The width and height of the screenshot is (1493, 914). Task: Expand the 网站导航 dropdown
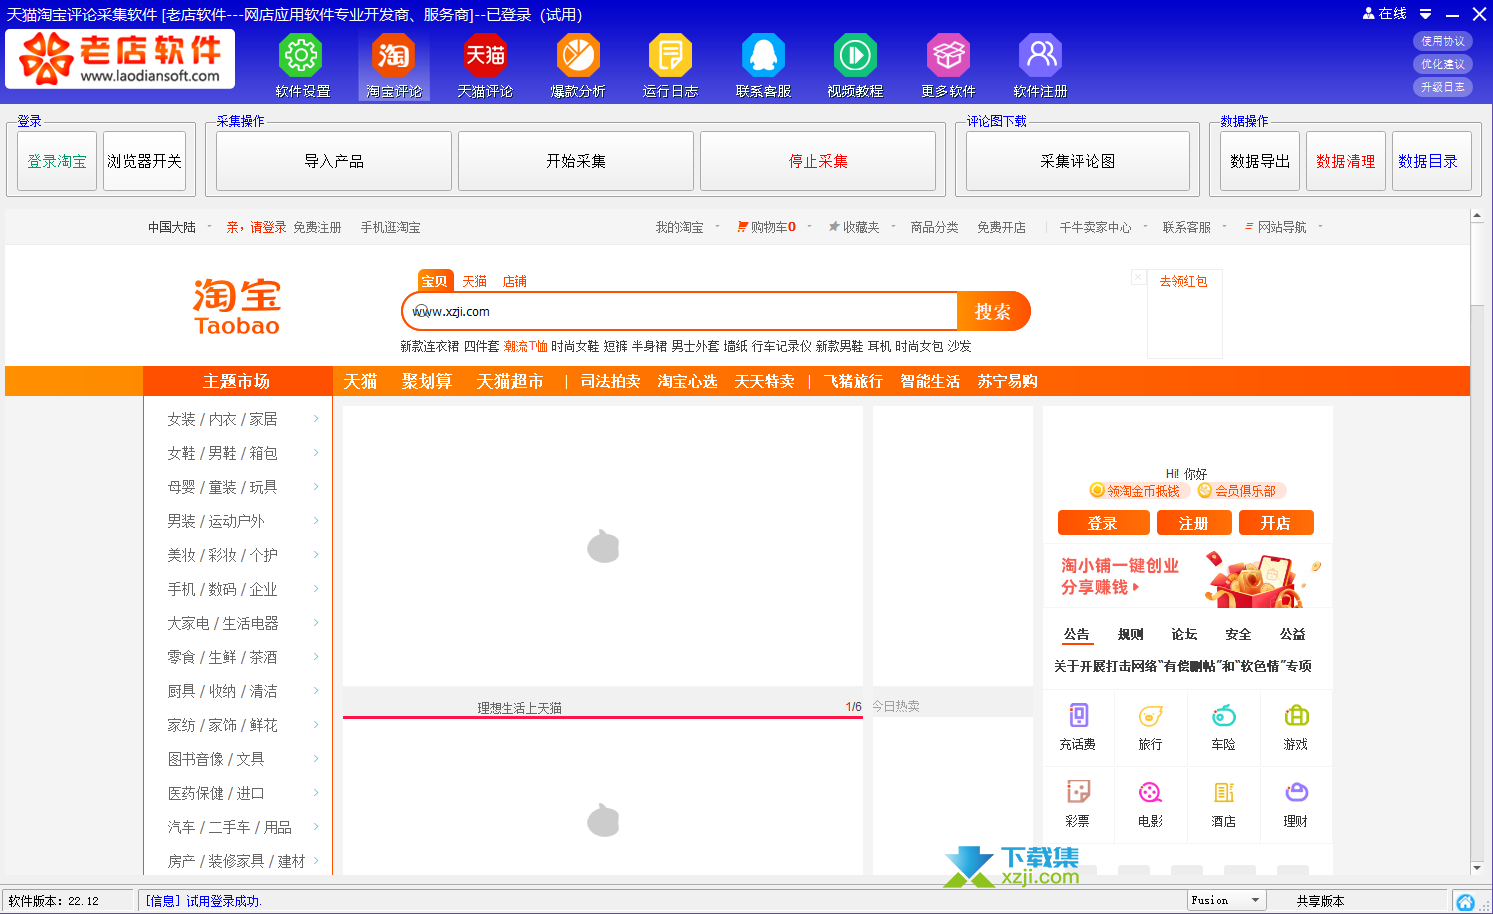click(1320, 227)
